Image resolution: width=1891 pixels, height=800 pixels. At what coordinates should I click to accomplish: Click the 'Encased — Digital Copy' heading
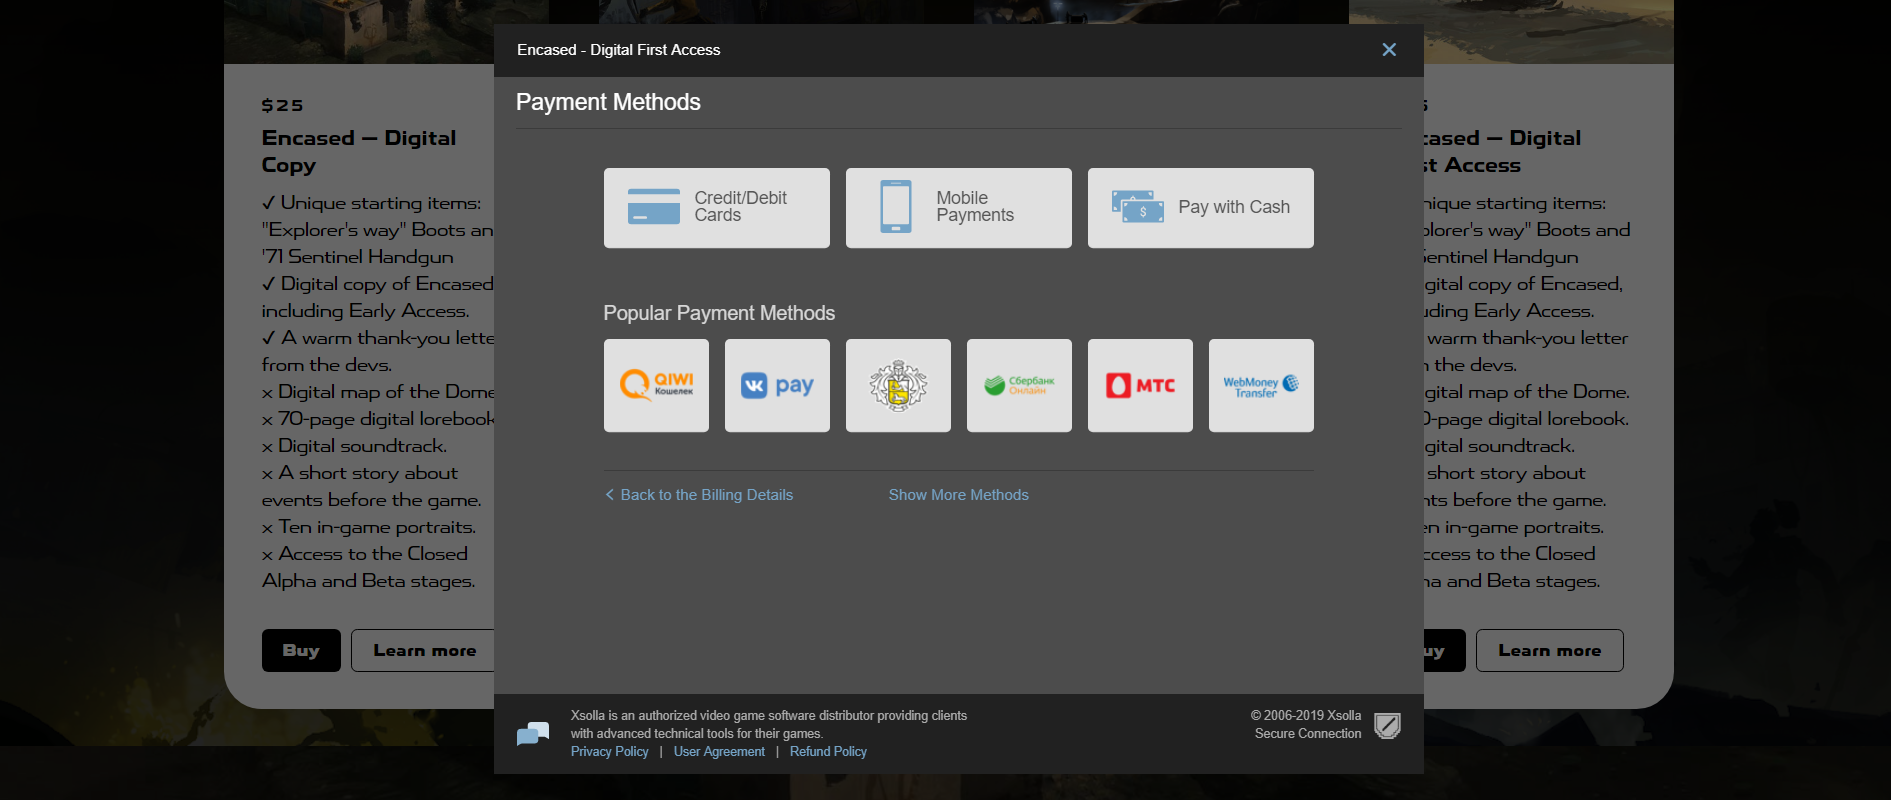(359, 151)
